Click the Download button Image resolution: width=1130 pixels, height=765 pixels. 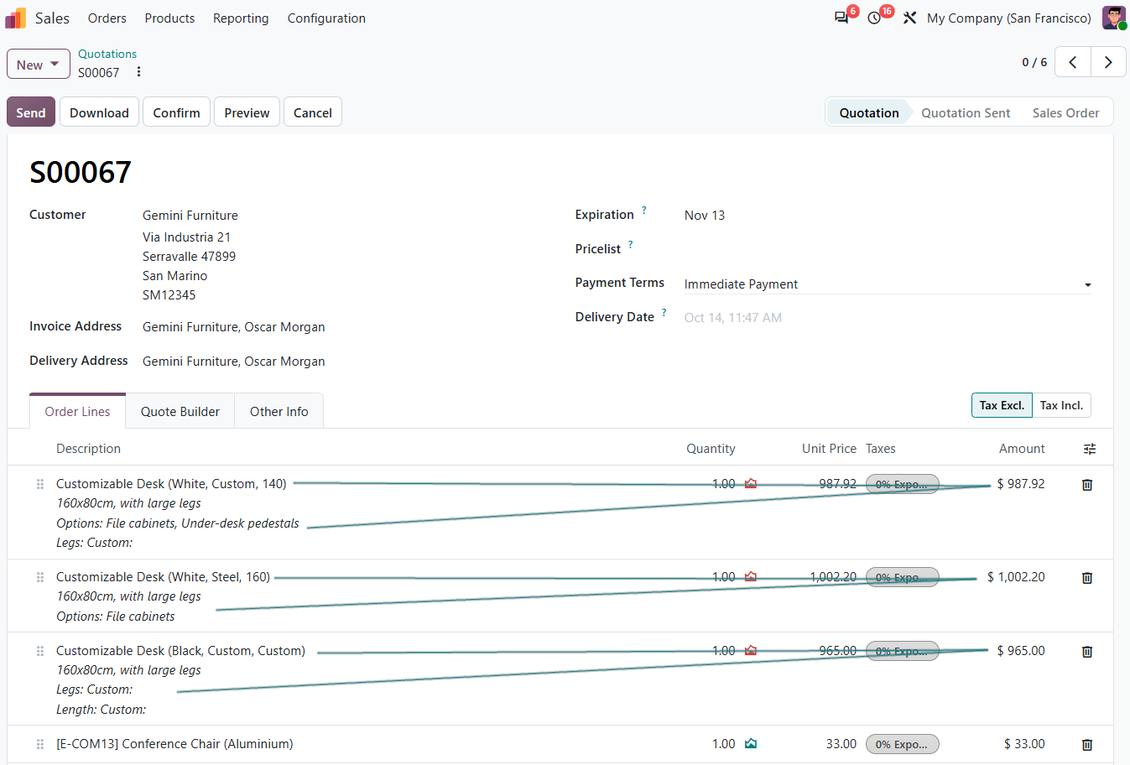tap(99, 112)
